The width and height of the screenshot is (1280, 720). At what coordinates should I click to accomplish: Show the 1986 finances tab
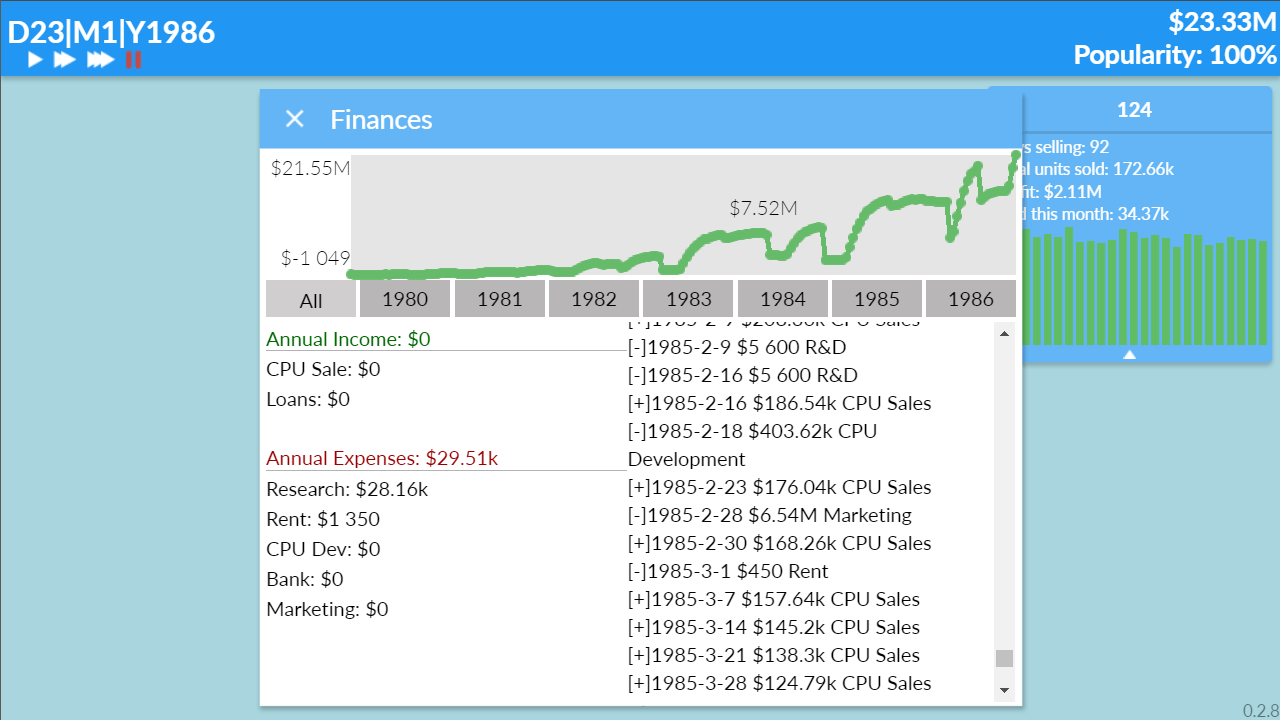point(971,299)
